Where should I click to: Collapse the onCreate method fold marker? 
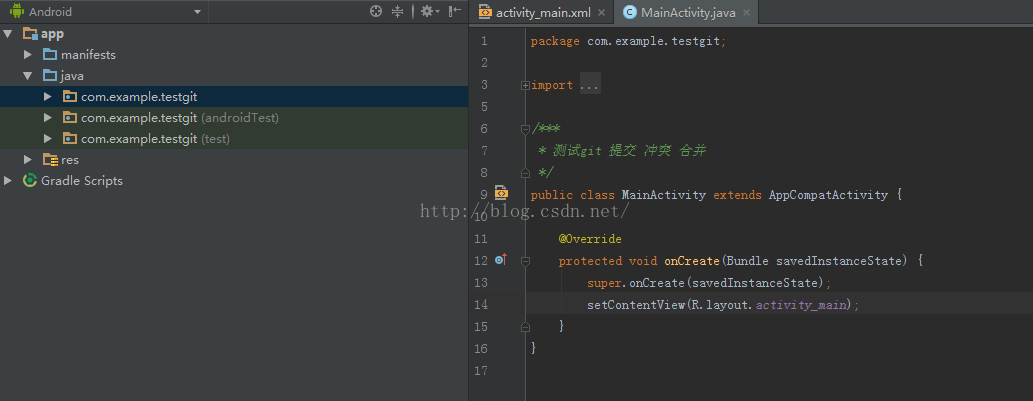[x=525, y=260]
